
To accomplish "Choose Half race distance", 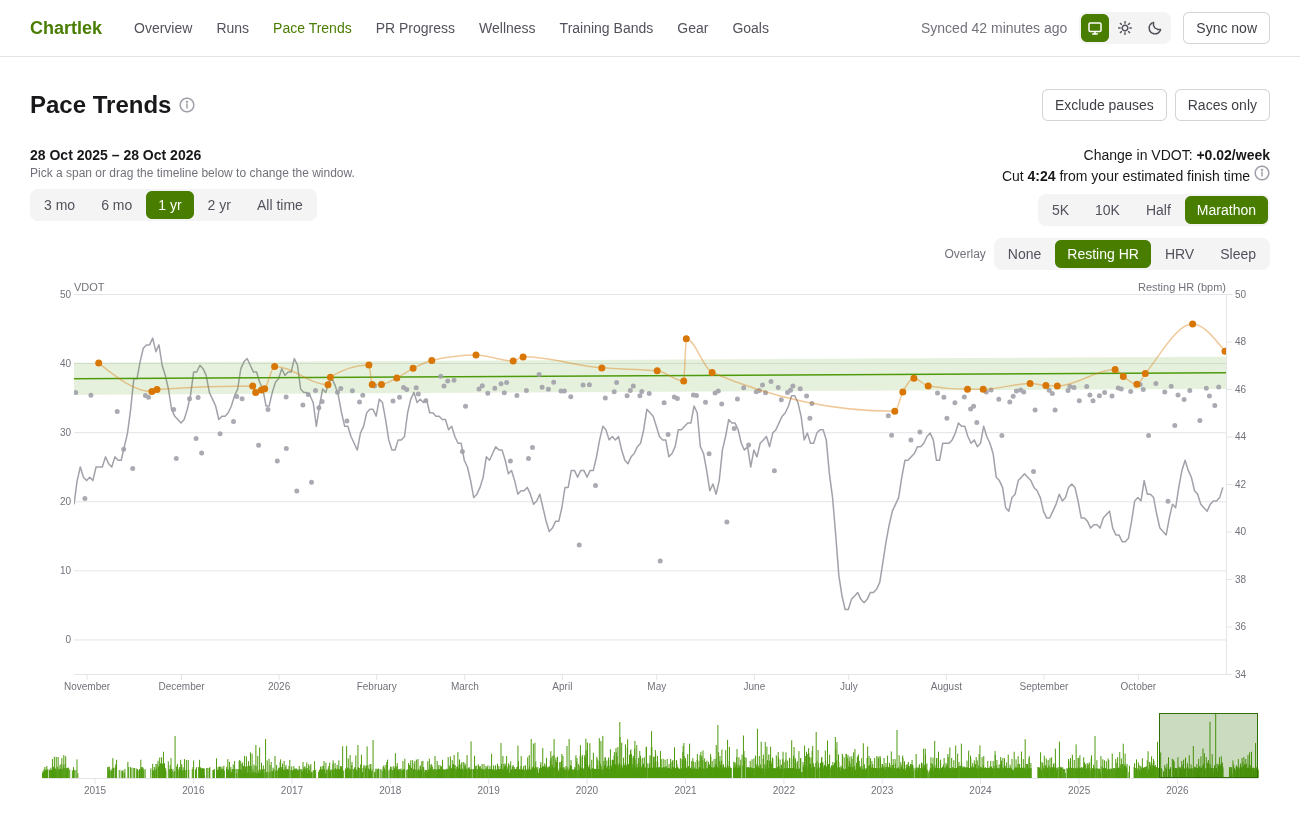I will coord(1158,210).
